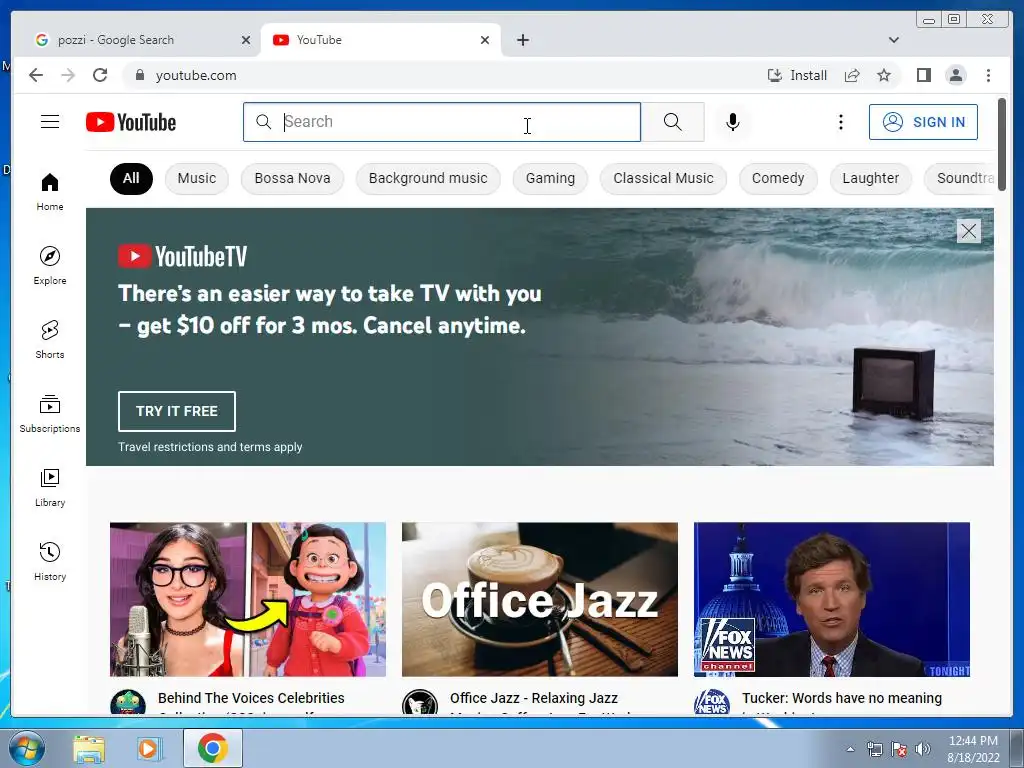Select the Laughter chip

click(871, 178)
